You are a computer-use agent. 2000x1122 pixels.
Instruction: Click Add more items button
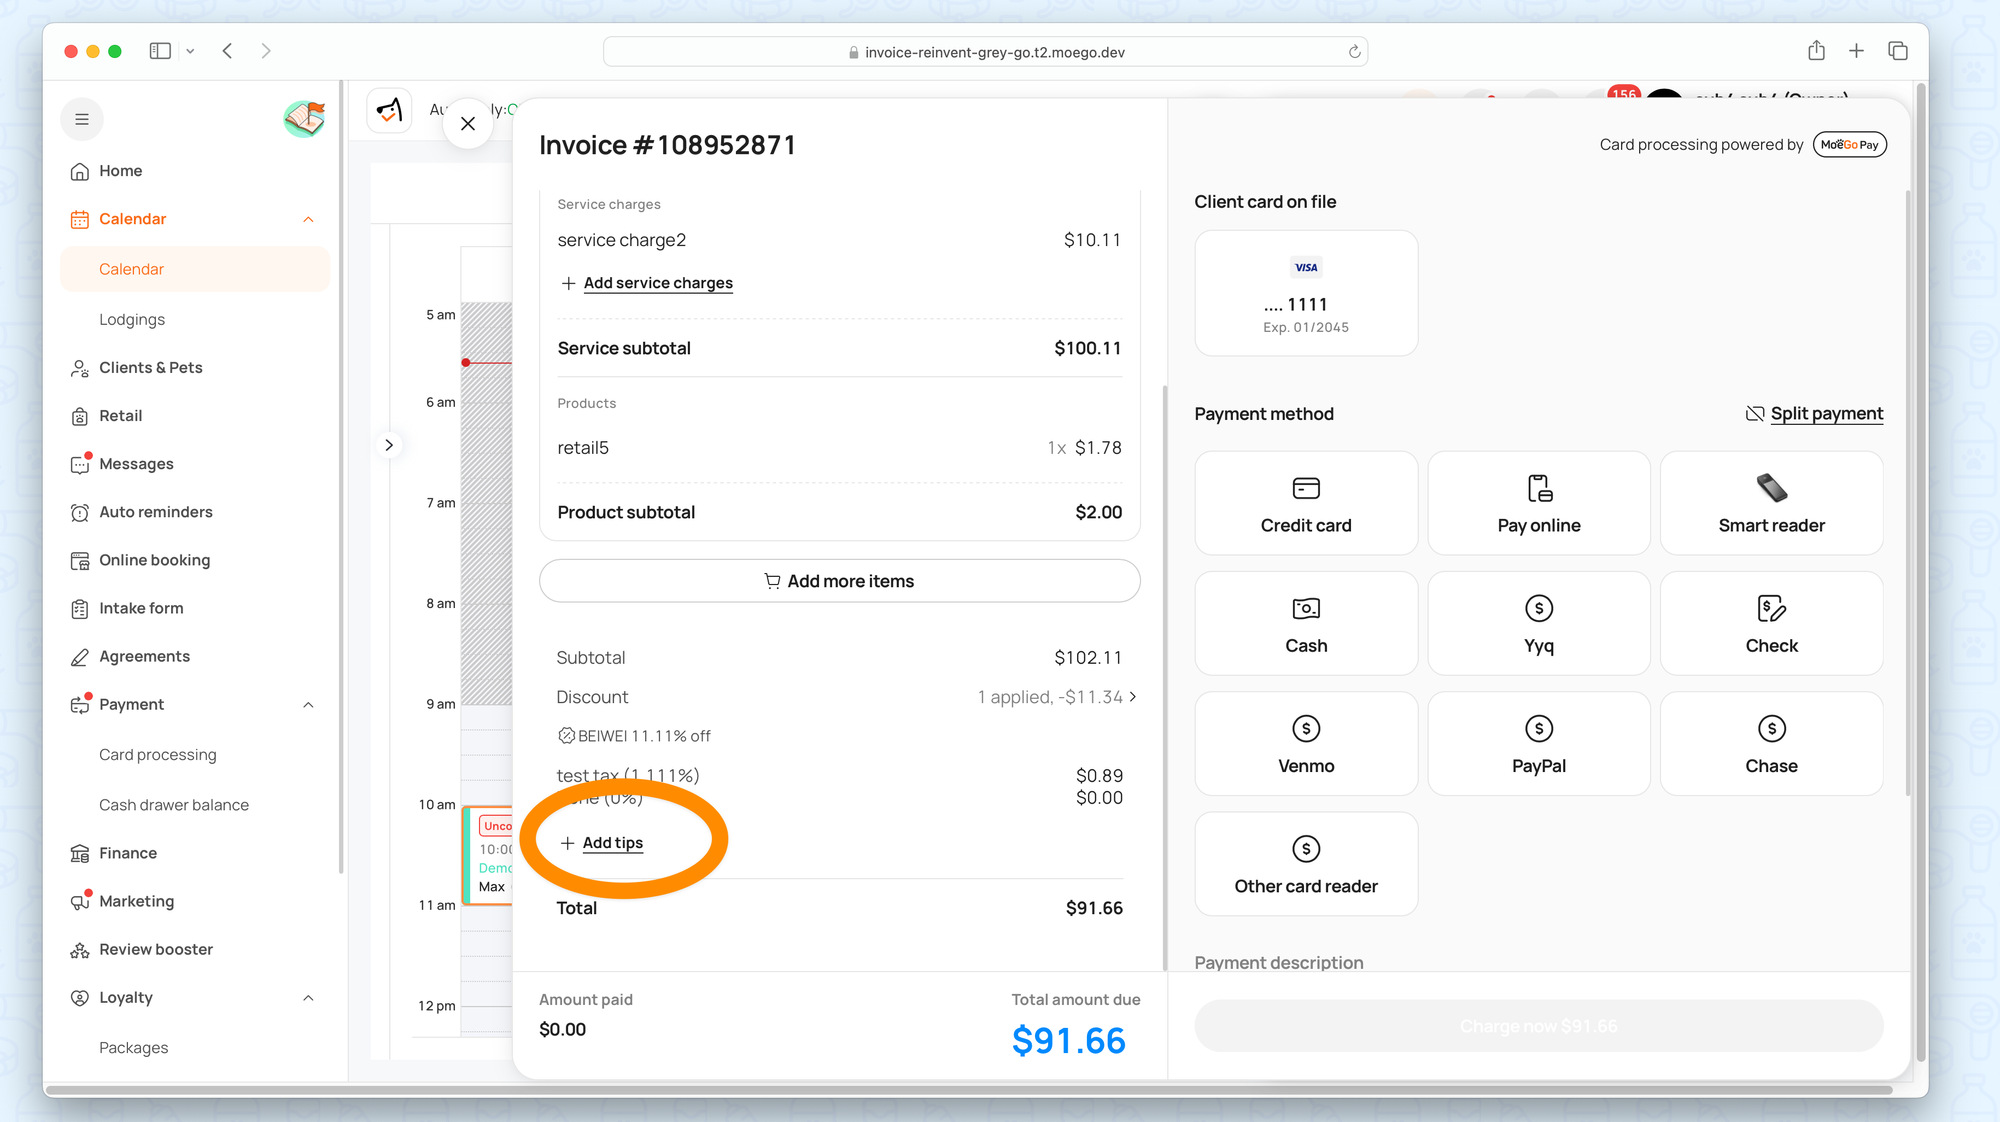pyautogui.click(x=839, y=581)
